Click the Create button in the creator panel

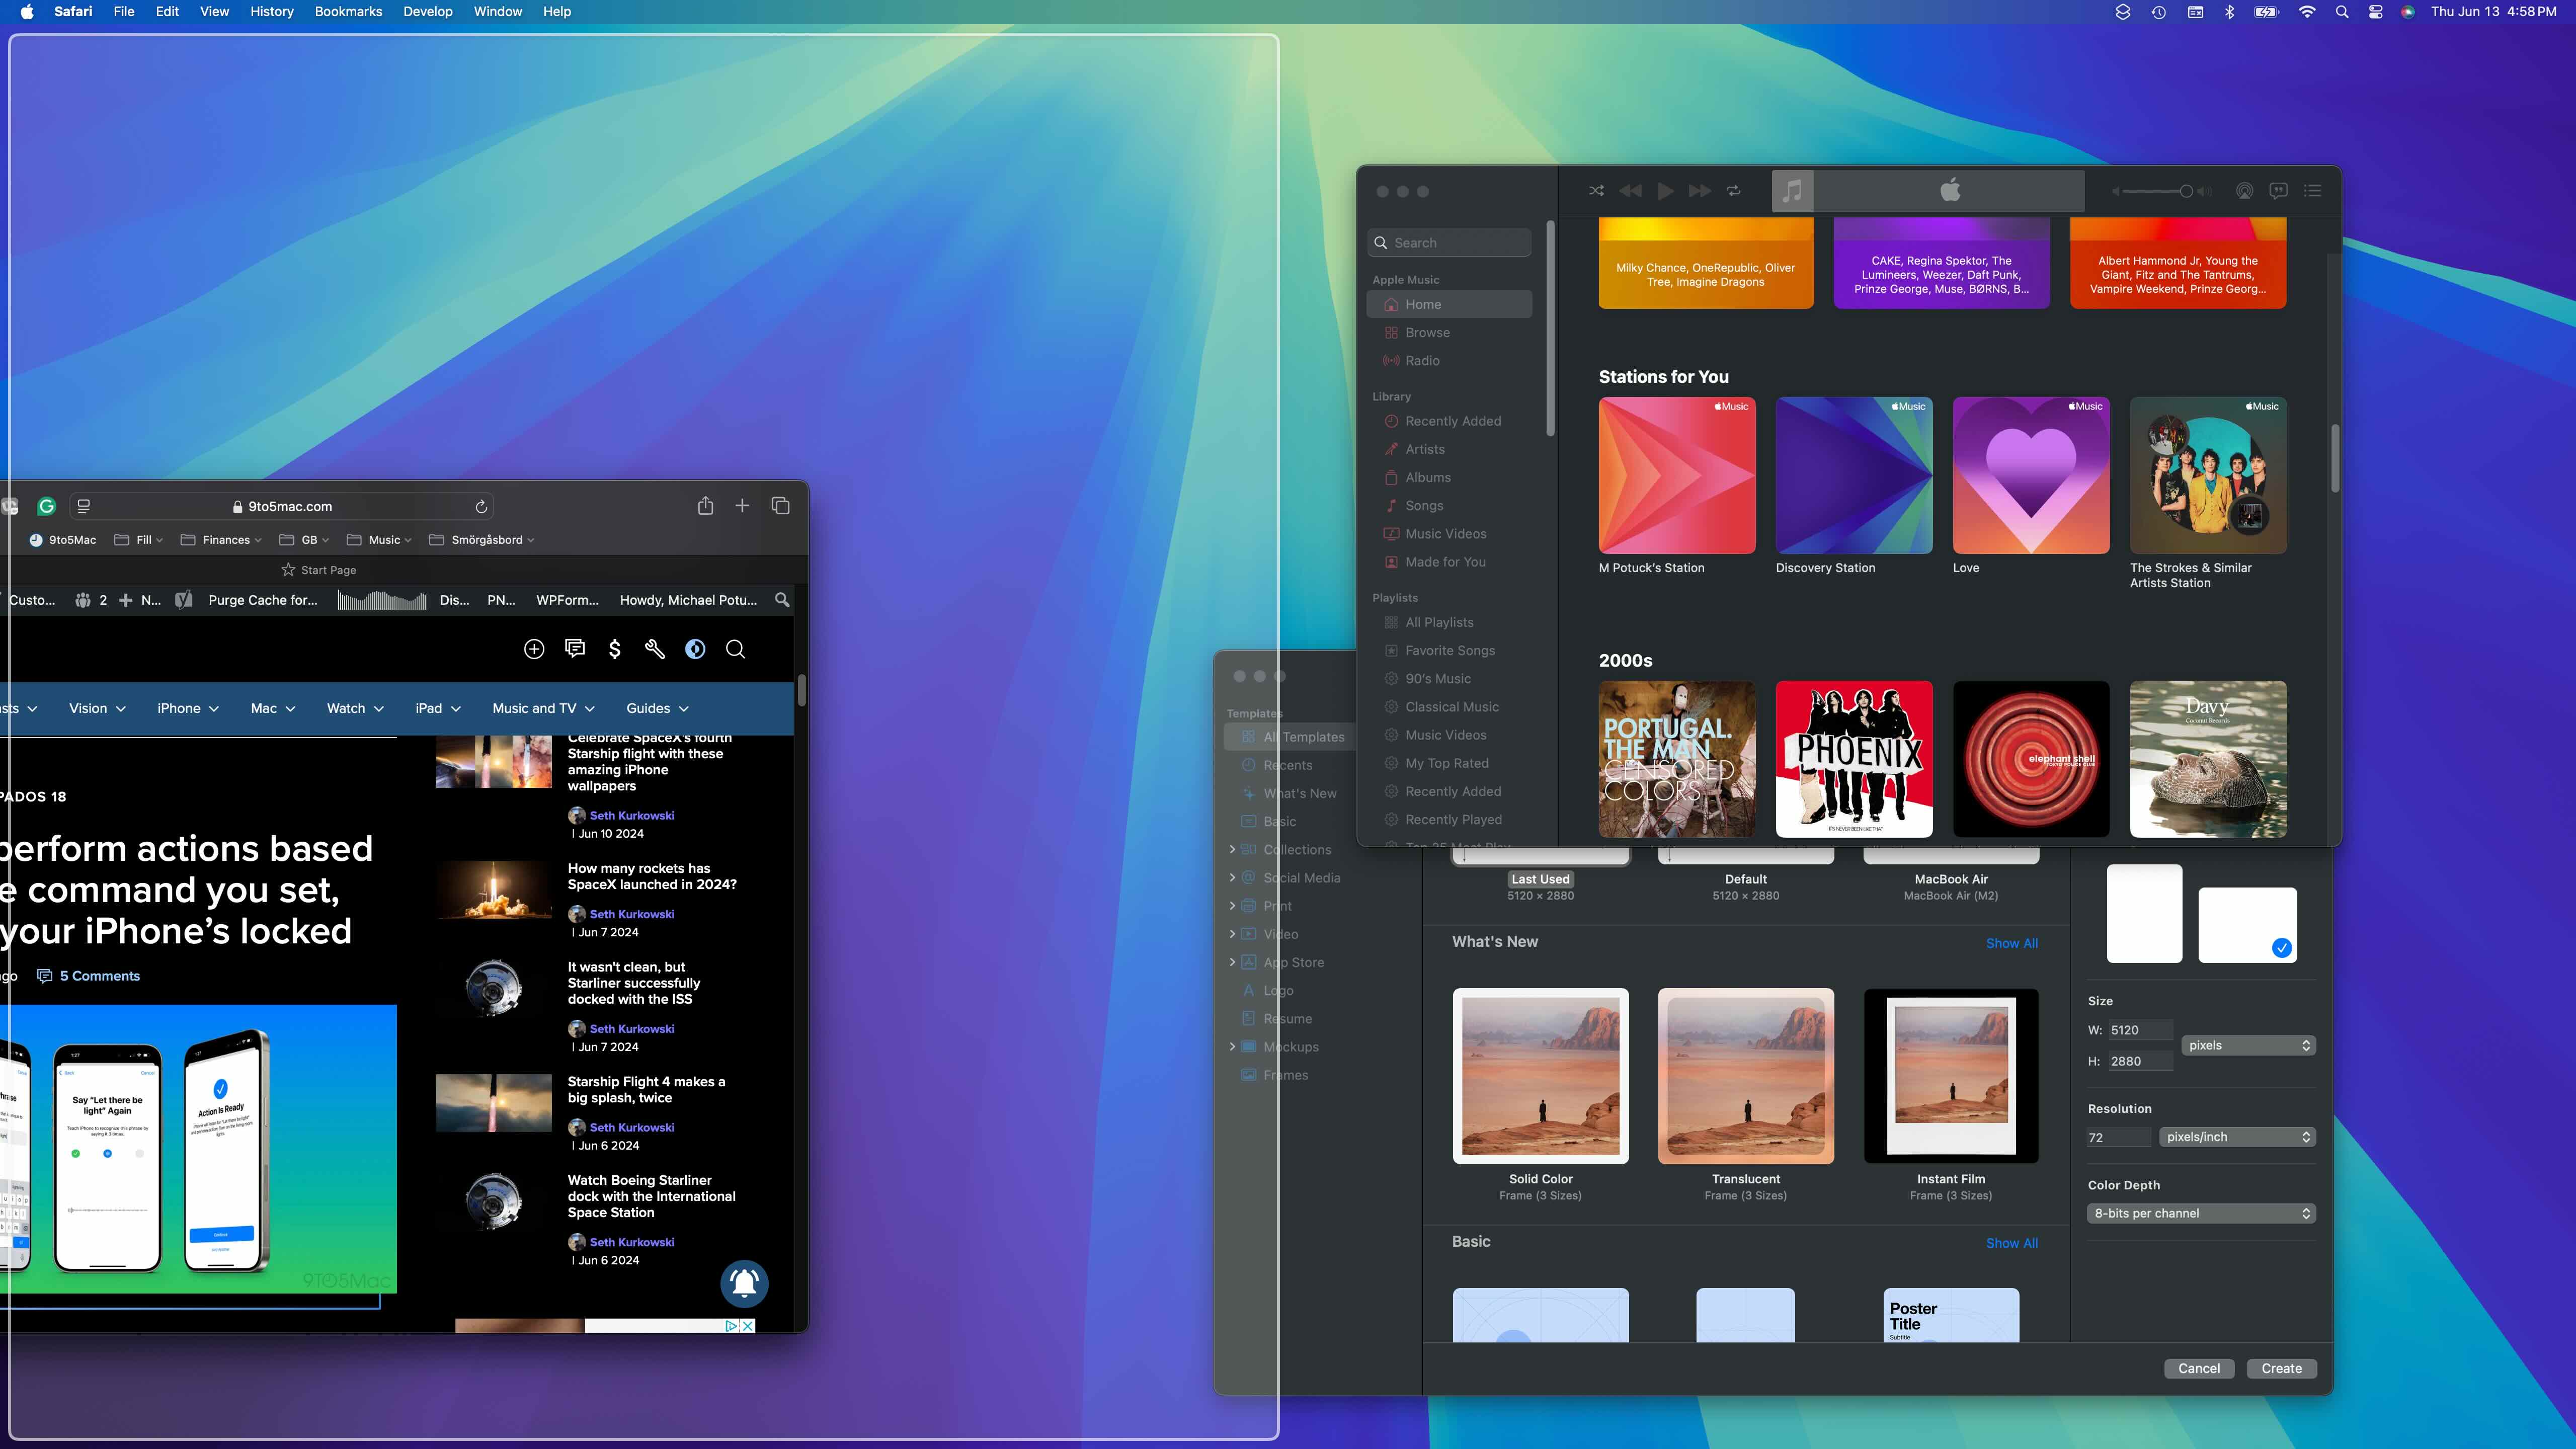click(x=2281, y=1366)
